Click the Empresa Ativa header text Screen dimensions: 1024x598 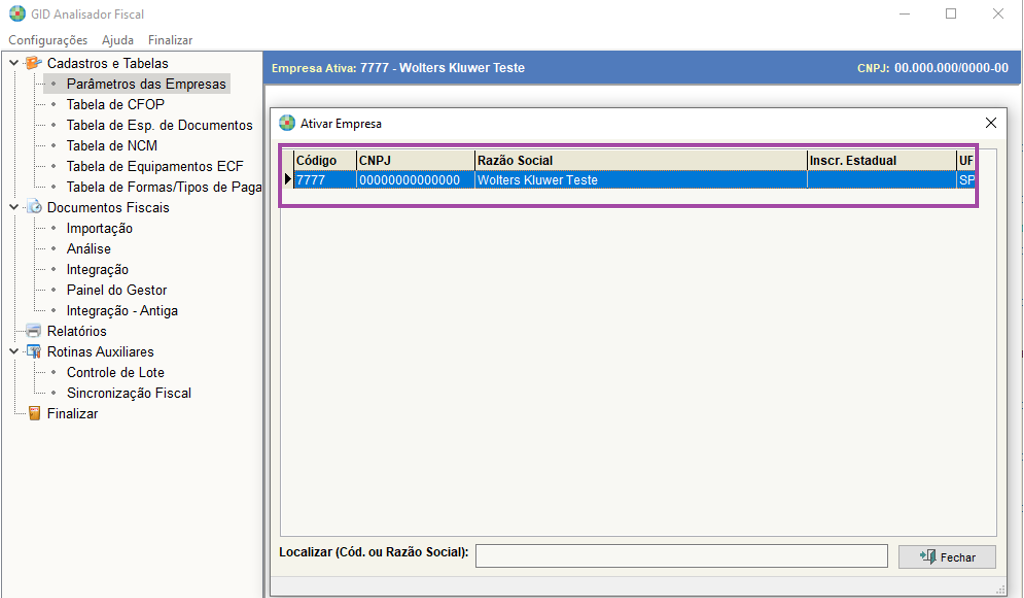[x=398, y=68]
